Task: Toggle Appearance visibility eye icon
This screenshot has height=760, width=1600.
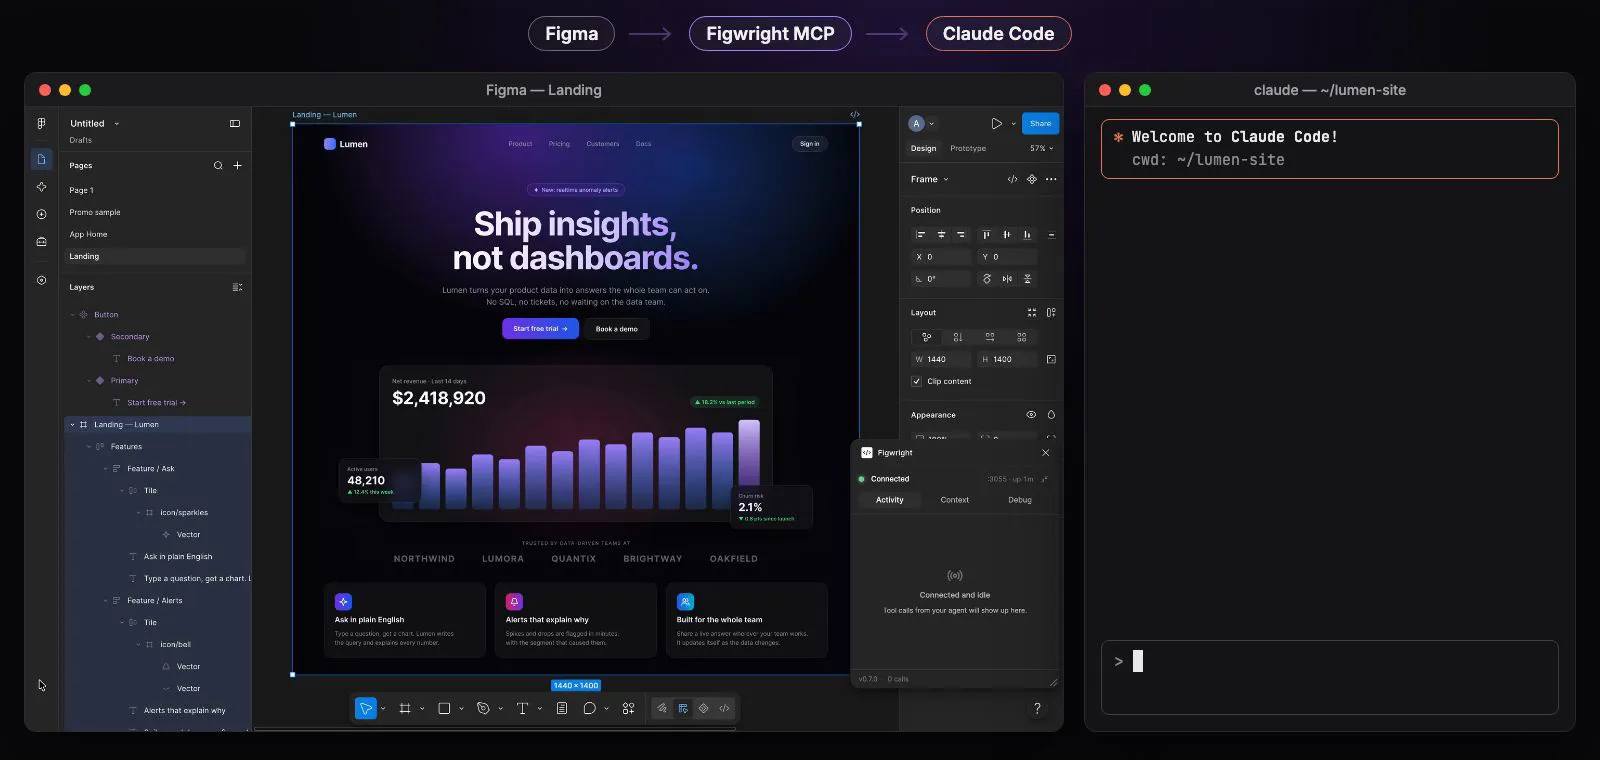Action: point(1031,415)
